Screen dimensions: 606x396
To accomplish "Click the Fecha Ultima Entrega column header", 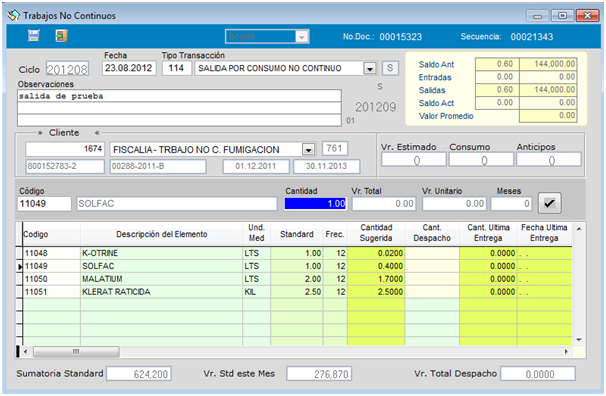I will click(544, 233).
